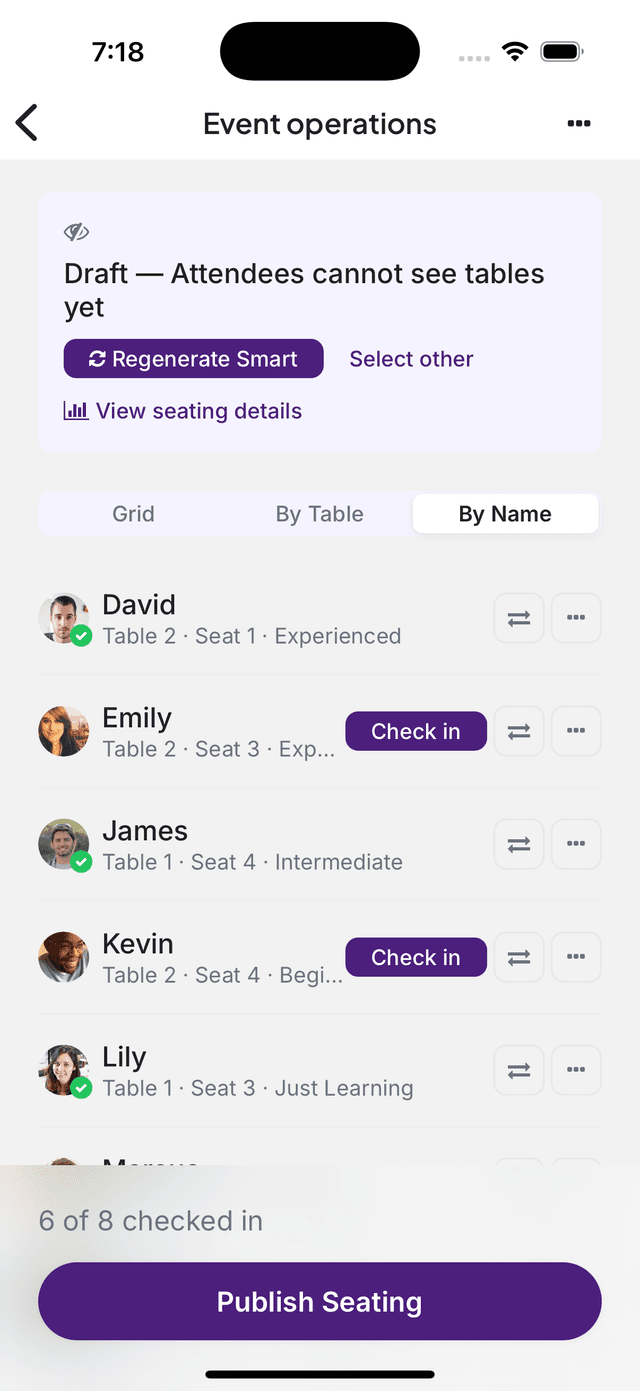Expand details with the back chevron arrow

point(25,122)
